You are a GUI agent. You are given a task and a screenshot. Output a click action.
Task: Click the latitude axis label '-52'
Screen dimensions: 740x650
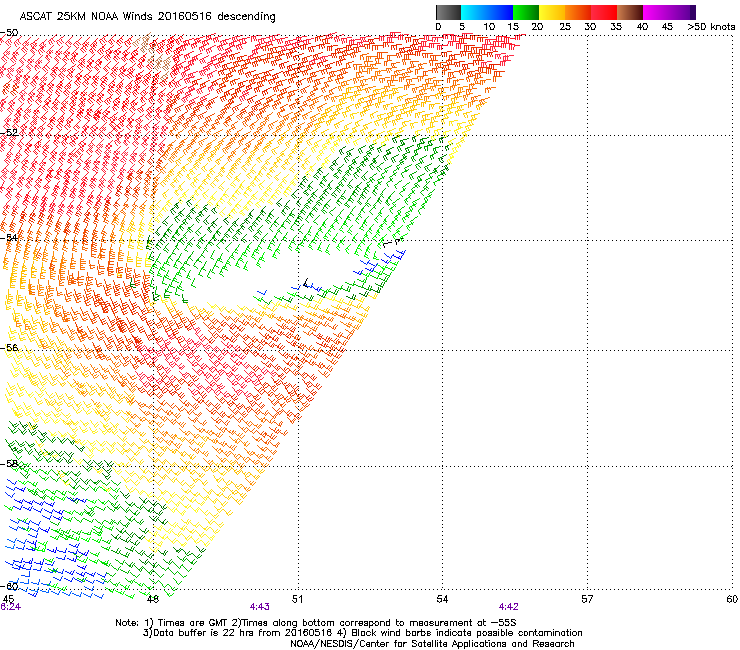click(x=9, y=133)
